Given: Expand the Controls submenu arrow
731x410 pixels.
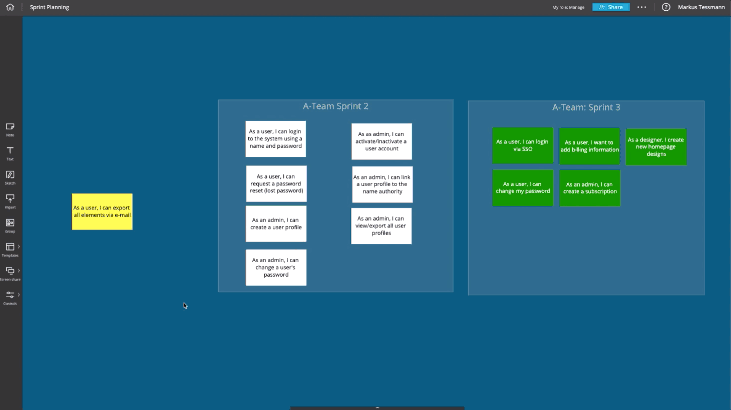Looking at the screenshot, I should 20,294.
